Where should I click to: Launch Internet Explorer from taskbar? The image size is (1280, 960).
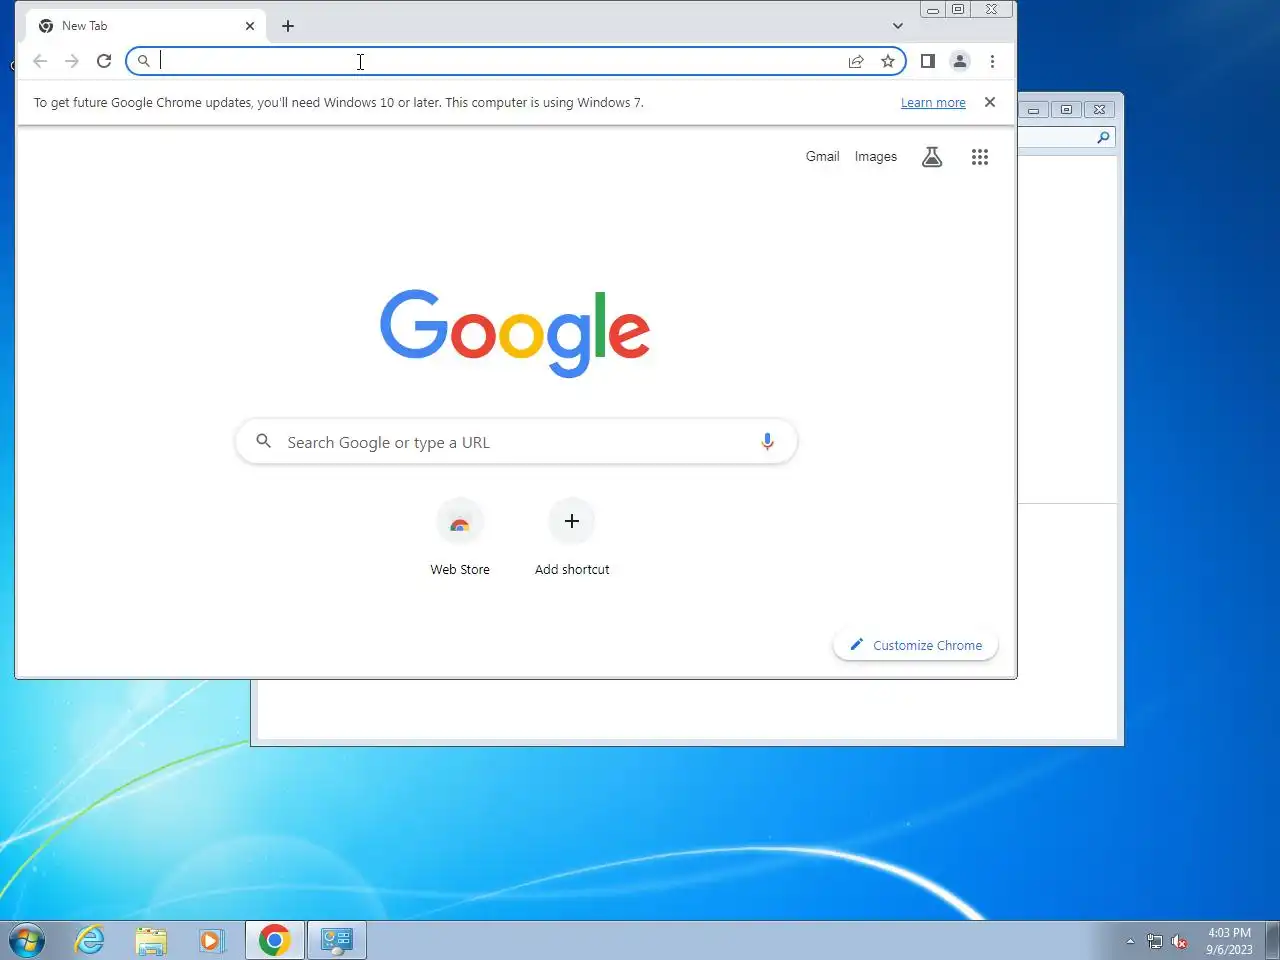pyautogui.click(x=90, y=940)
